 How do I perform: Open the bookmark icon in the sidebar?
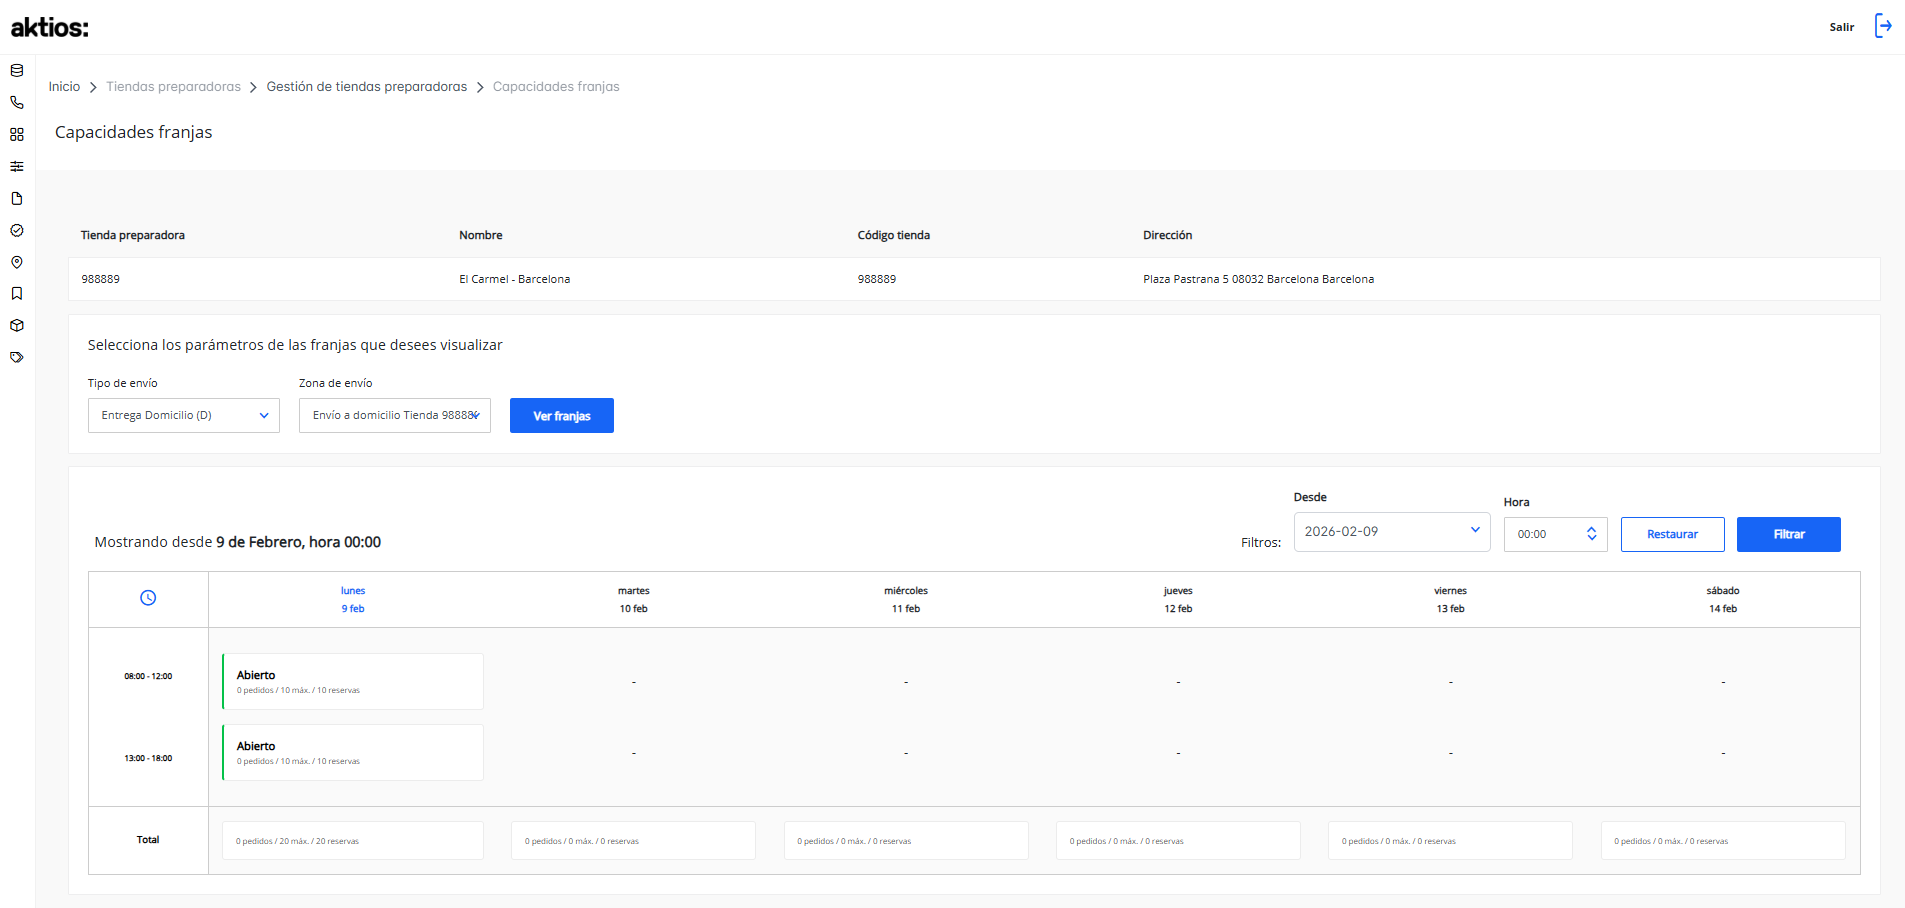17,293
